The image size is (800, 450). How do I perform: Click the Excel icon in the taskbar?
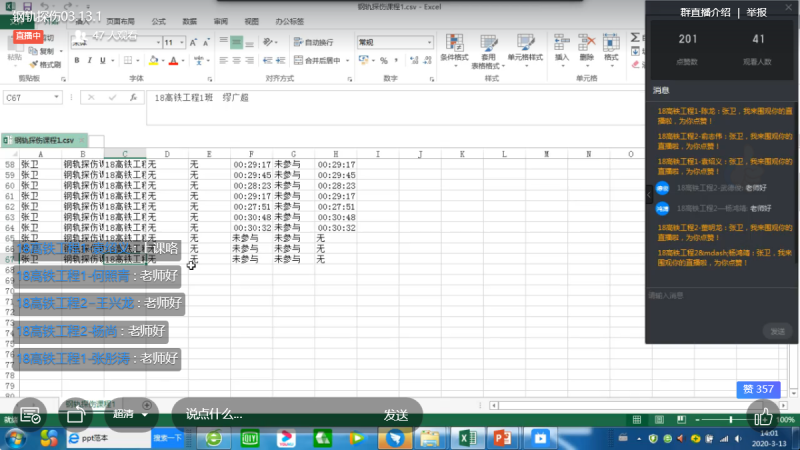[x=465, y=438]
